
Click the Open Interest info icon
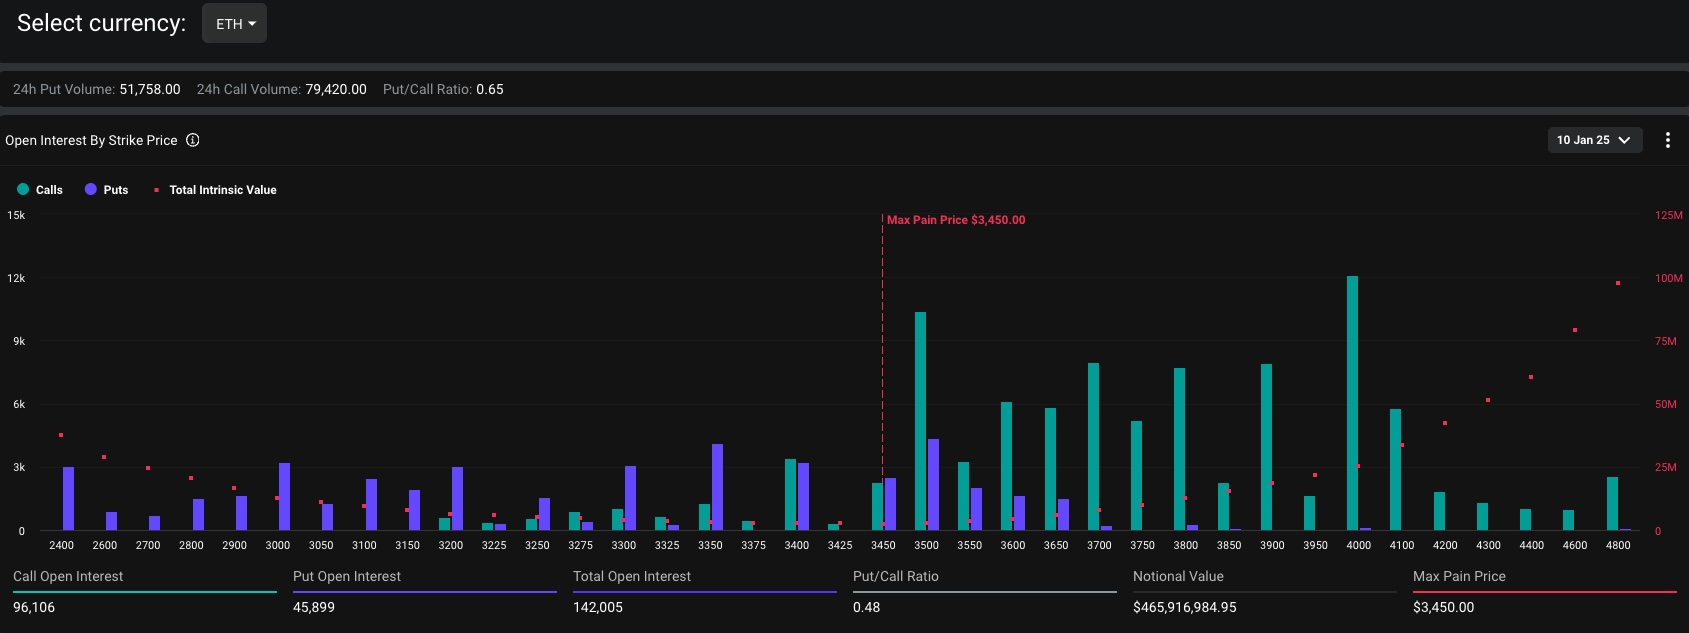(x=193, y=140)
